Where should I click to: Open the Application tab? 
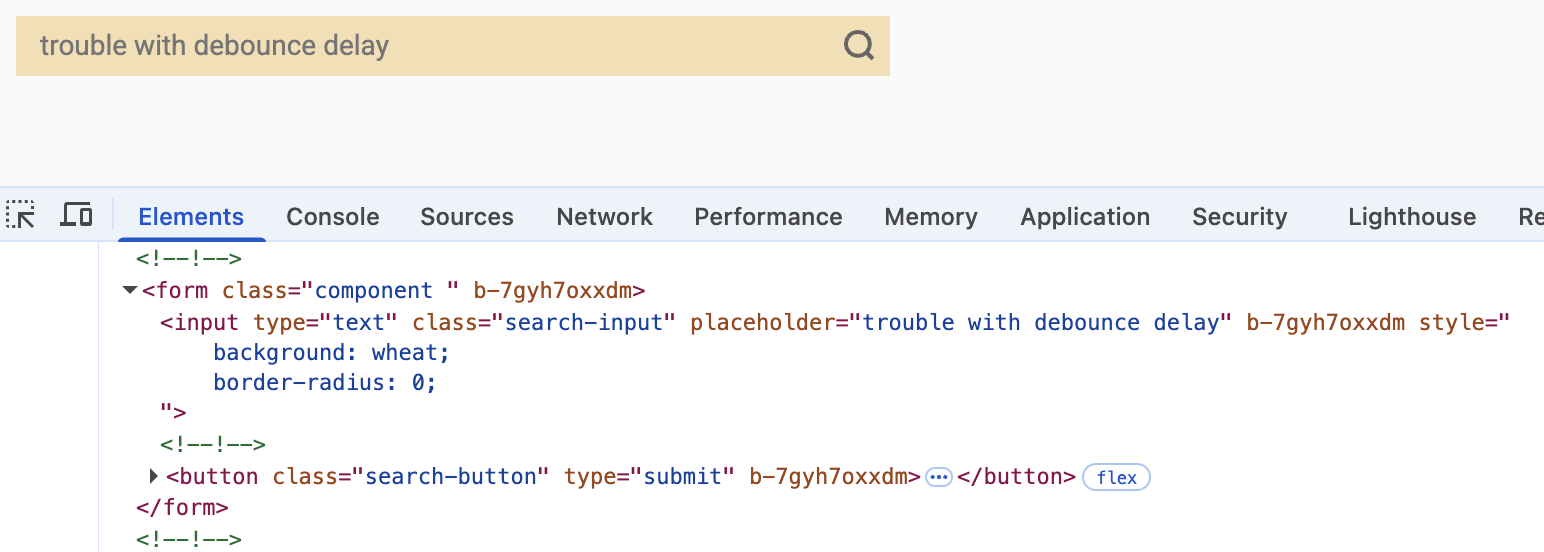click(1084, 217)
